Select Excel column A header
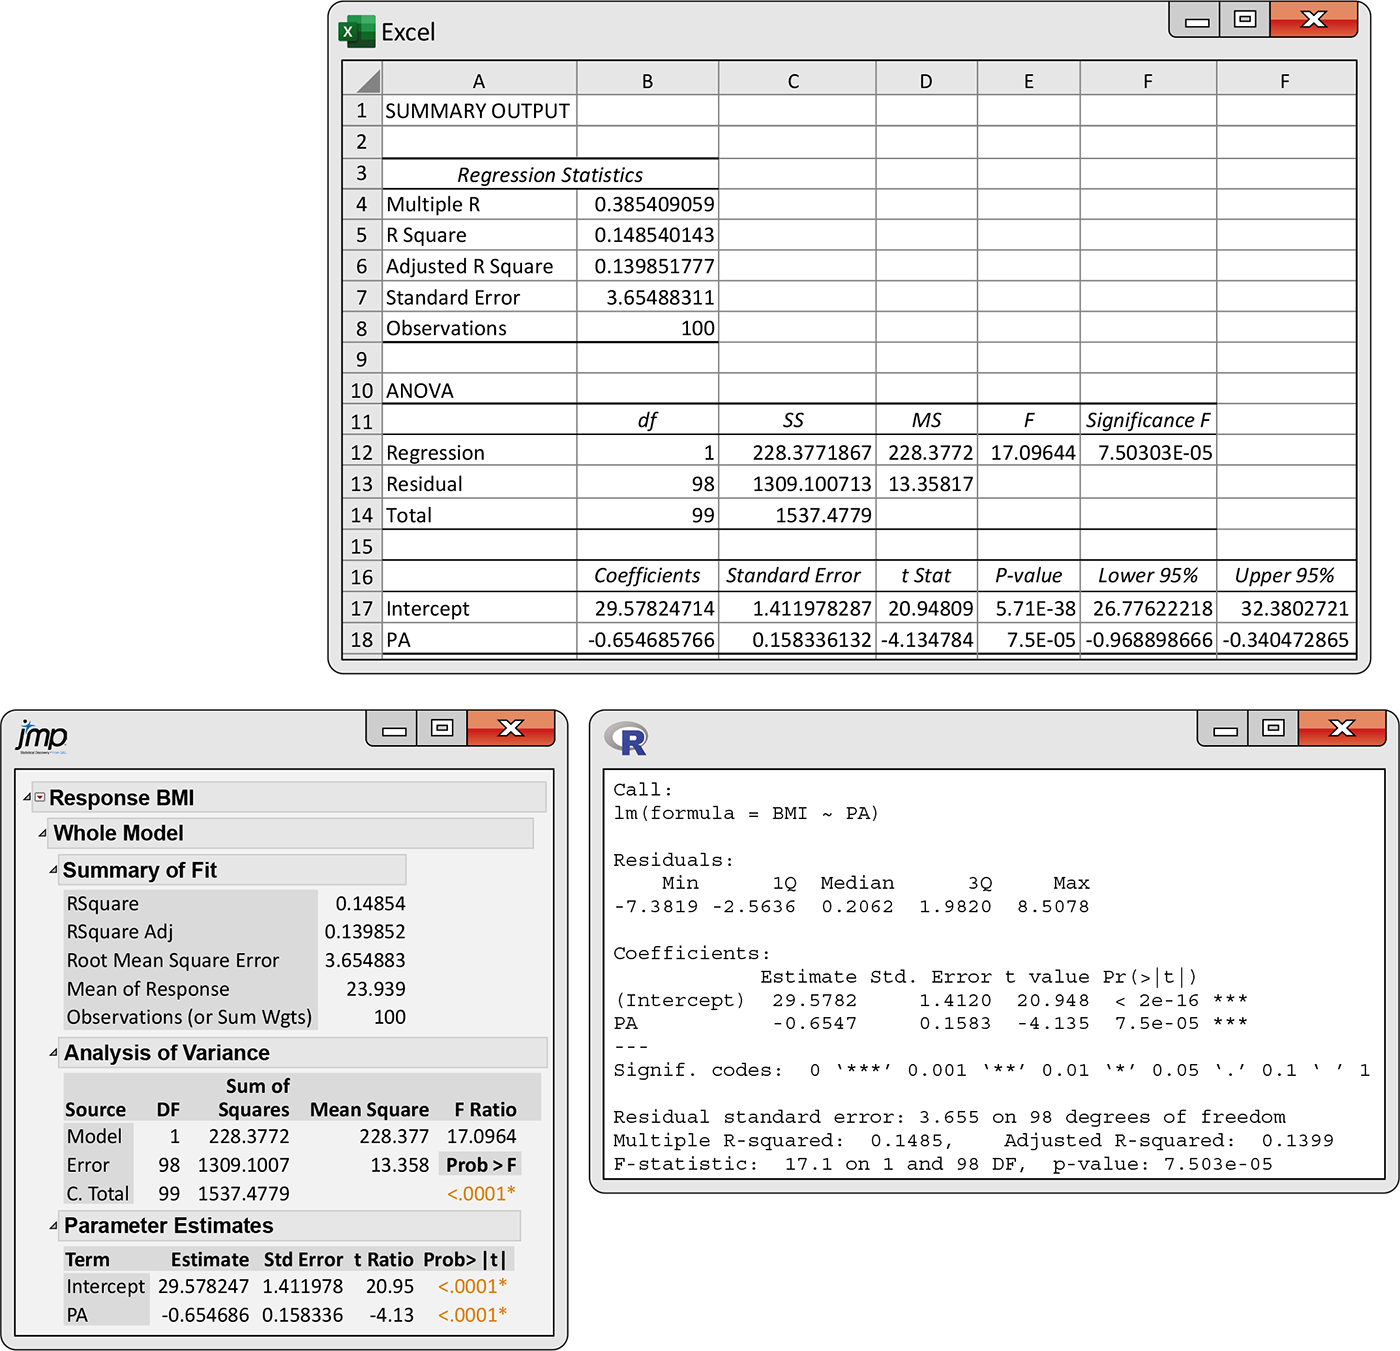Screen dimensions: 1400x1351 [479, 80]
